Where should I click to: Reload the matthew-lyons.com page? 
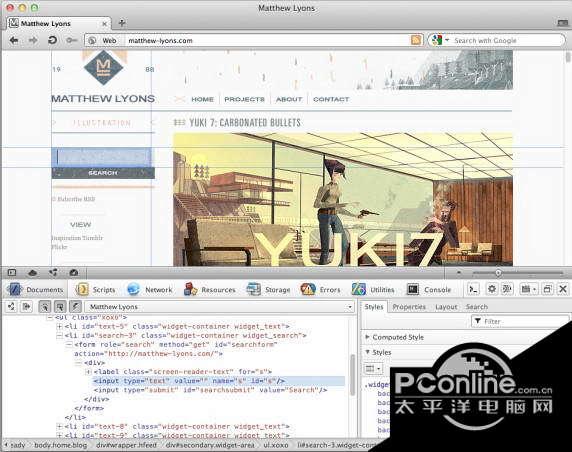tap(52, 40)
